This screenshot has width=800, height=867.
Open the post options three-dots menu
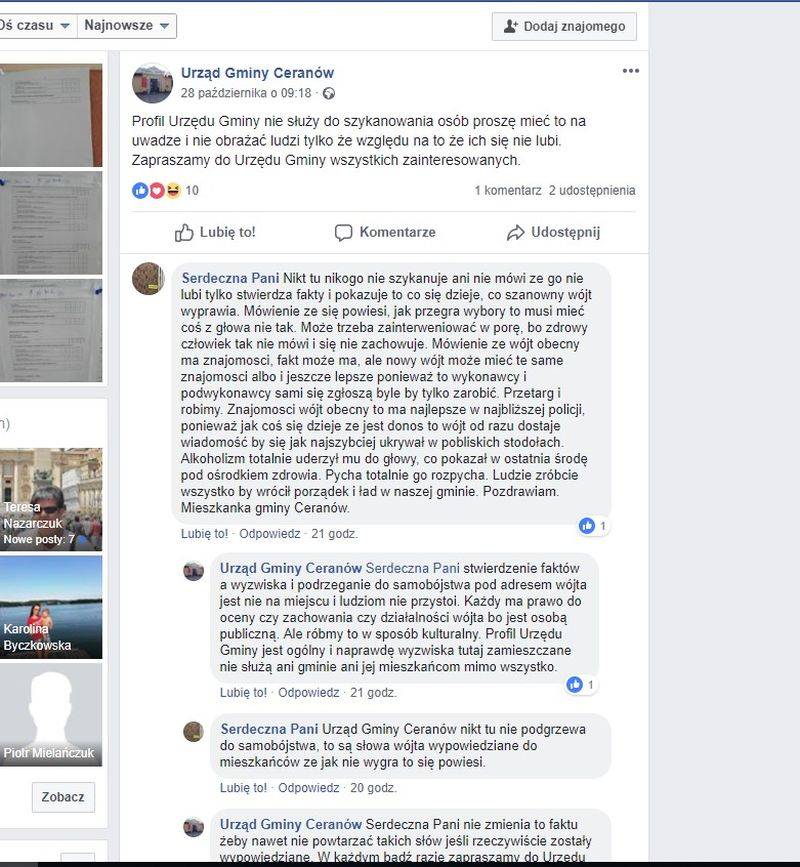tap(630, 71)
